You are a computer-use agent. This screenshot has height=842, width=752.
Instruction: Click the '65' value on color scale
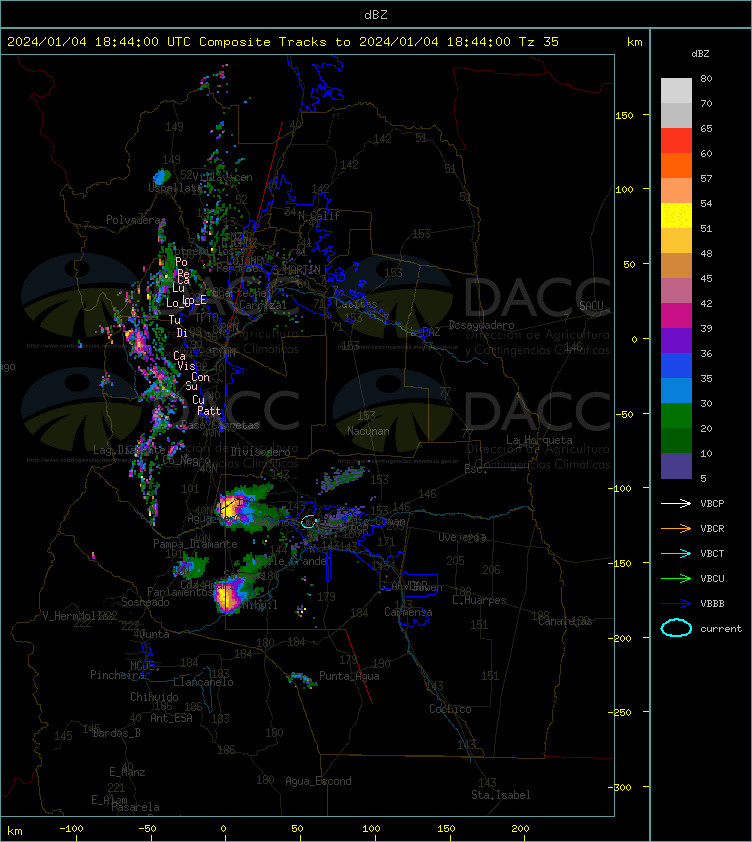tap(706, 128)
